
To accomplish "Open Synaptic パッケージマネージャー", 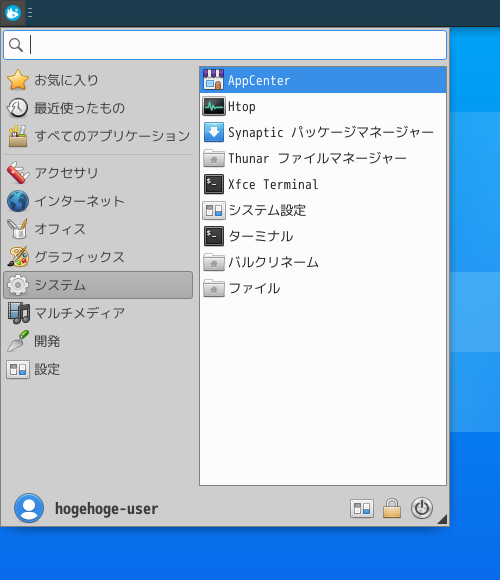I will (x=323, y=132).
